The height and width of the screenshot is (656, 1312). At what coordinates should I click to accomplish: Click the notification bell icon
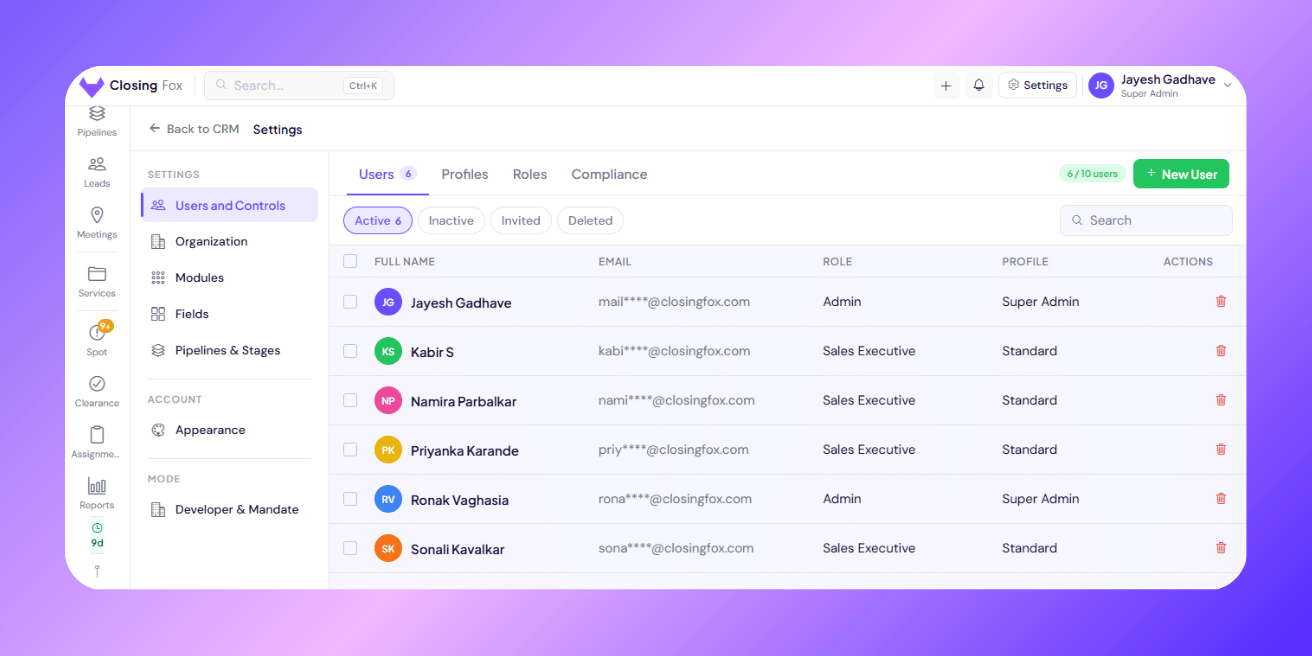tap(979, 86)
